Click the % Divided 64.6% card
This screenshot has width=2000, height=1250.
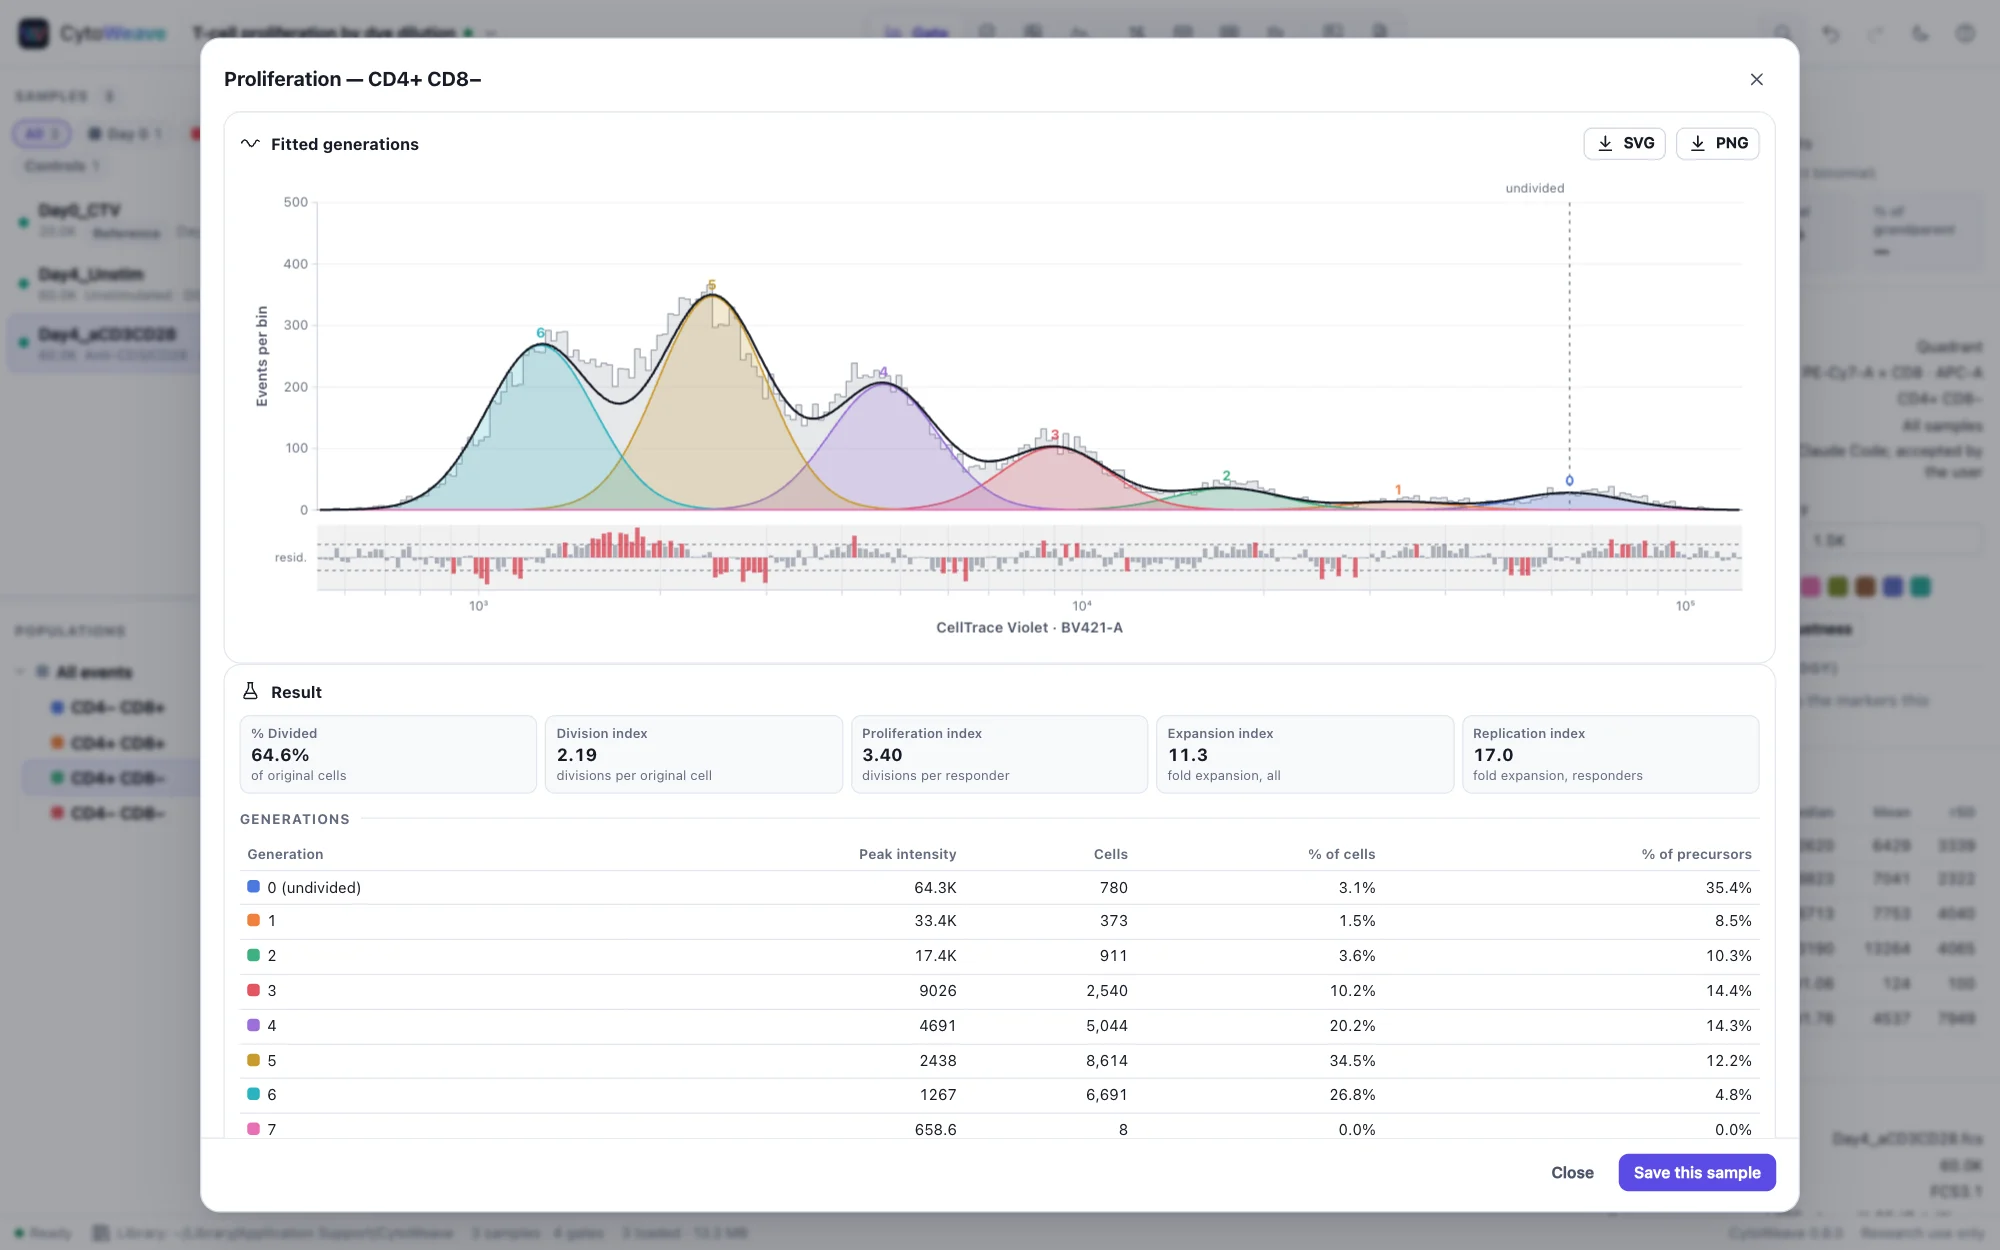(x=388, y=754)
